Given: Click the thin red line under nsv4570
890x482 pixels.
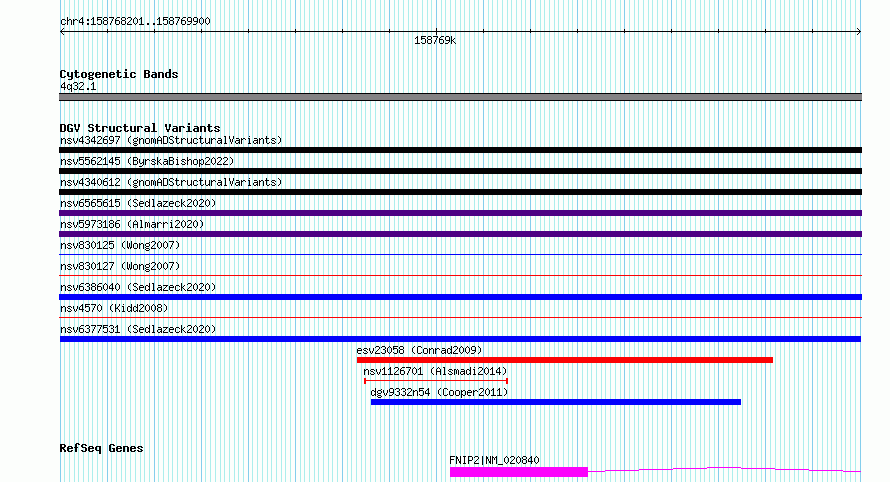Looking at the screenshot, I should (460, 317).
